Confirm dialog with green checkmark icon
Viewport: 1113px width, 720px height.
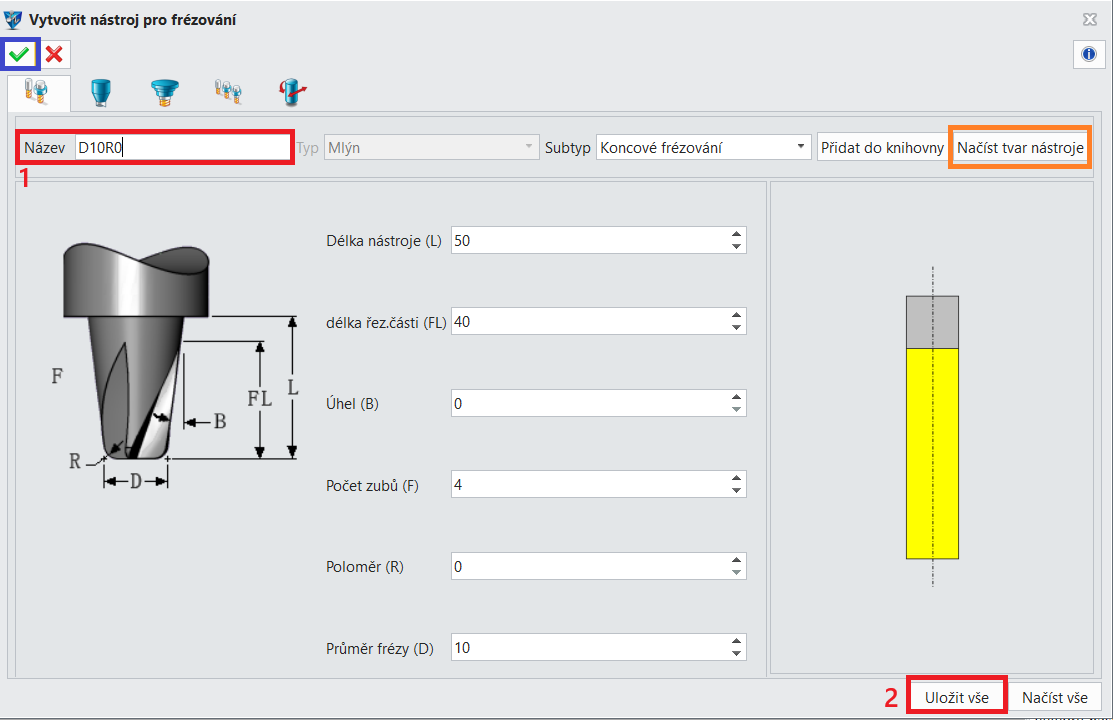[20, 54]
